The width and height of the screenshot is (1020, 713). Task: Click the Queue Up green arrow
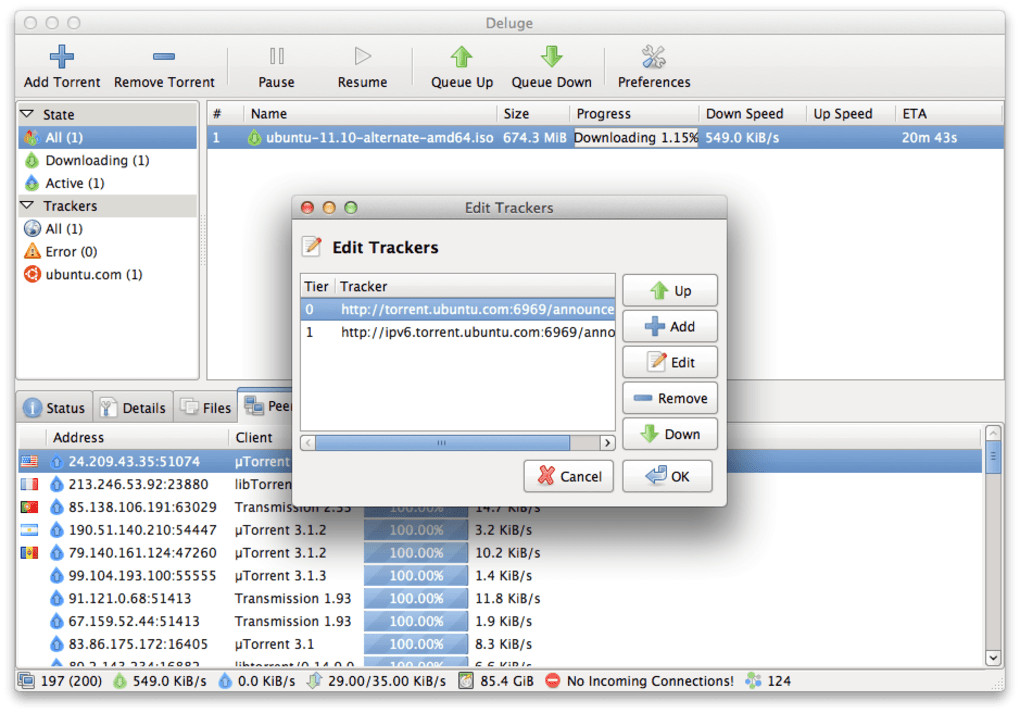pos(461,57)
